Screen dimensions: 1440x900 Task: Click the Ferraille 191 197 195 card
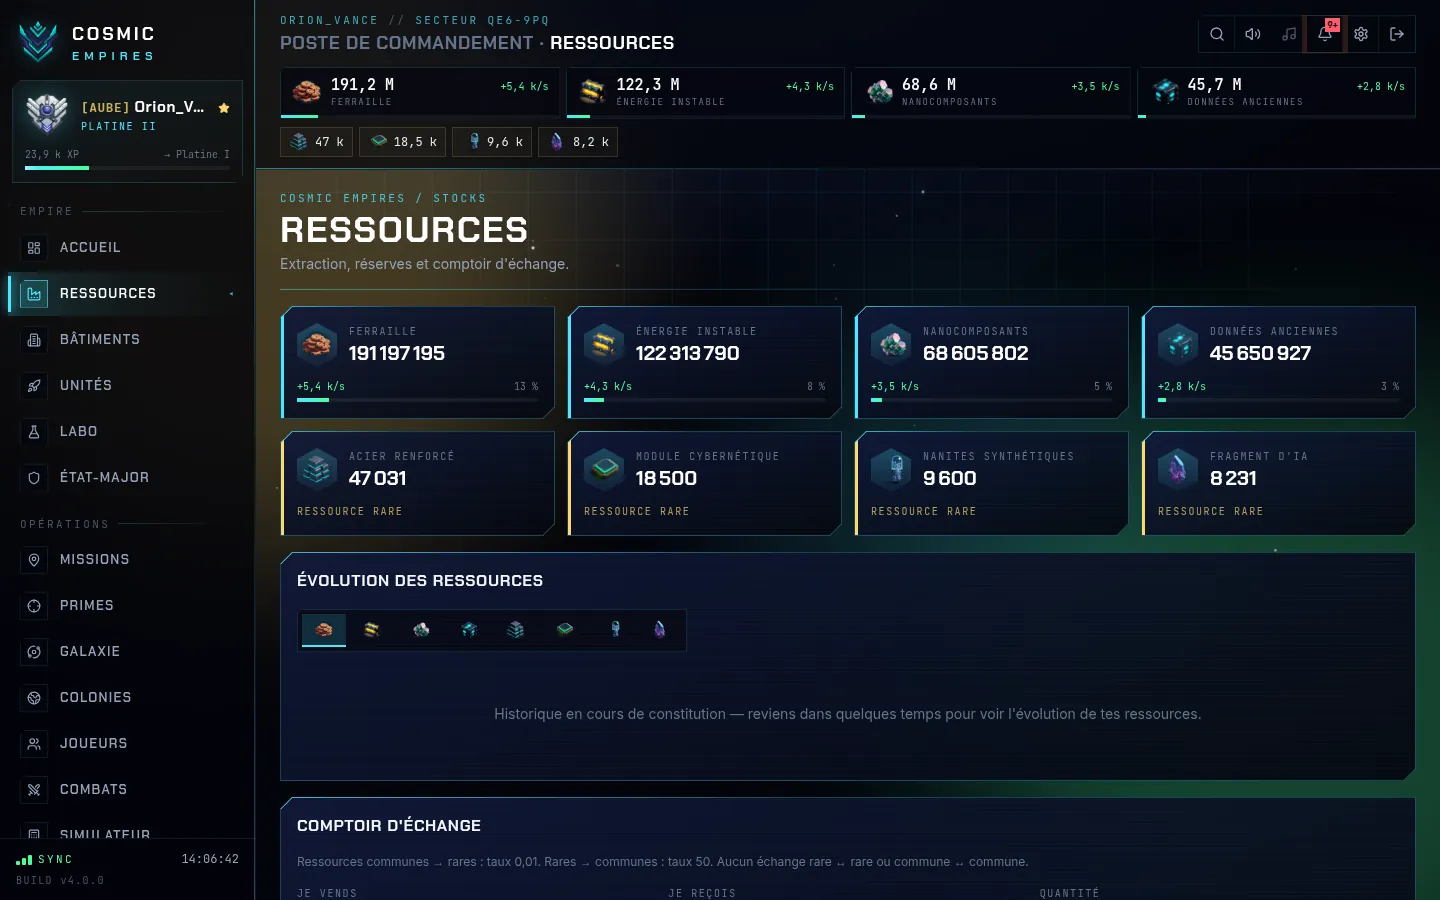[x=418, y=362]
